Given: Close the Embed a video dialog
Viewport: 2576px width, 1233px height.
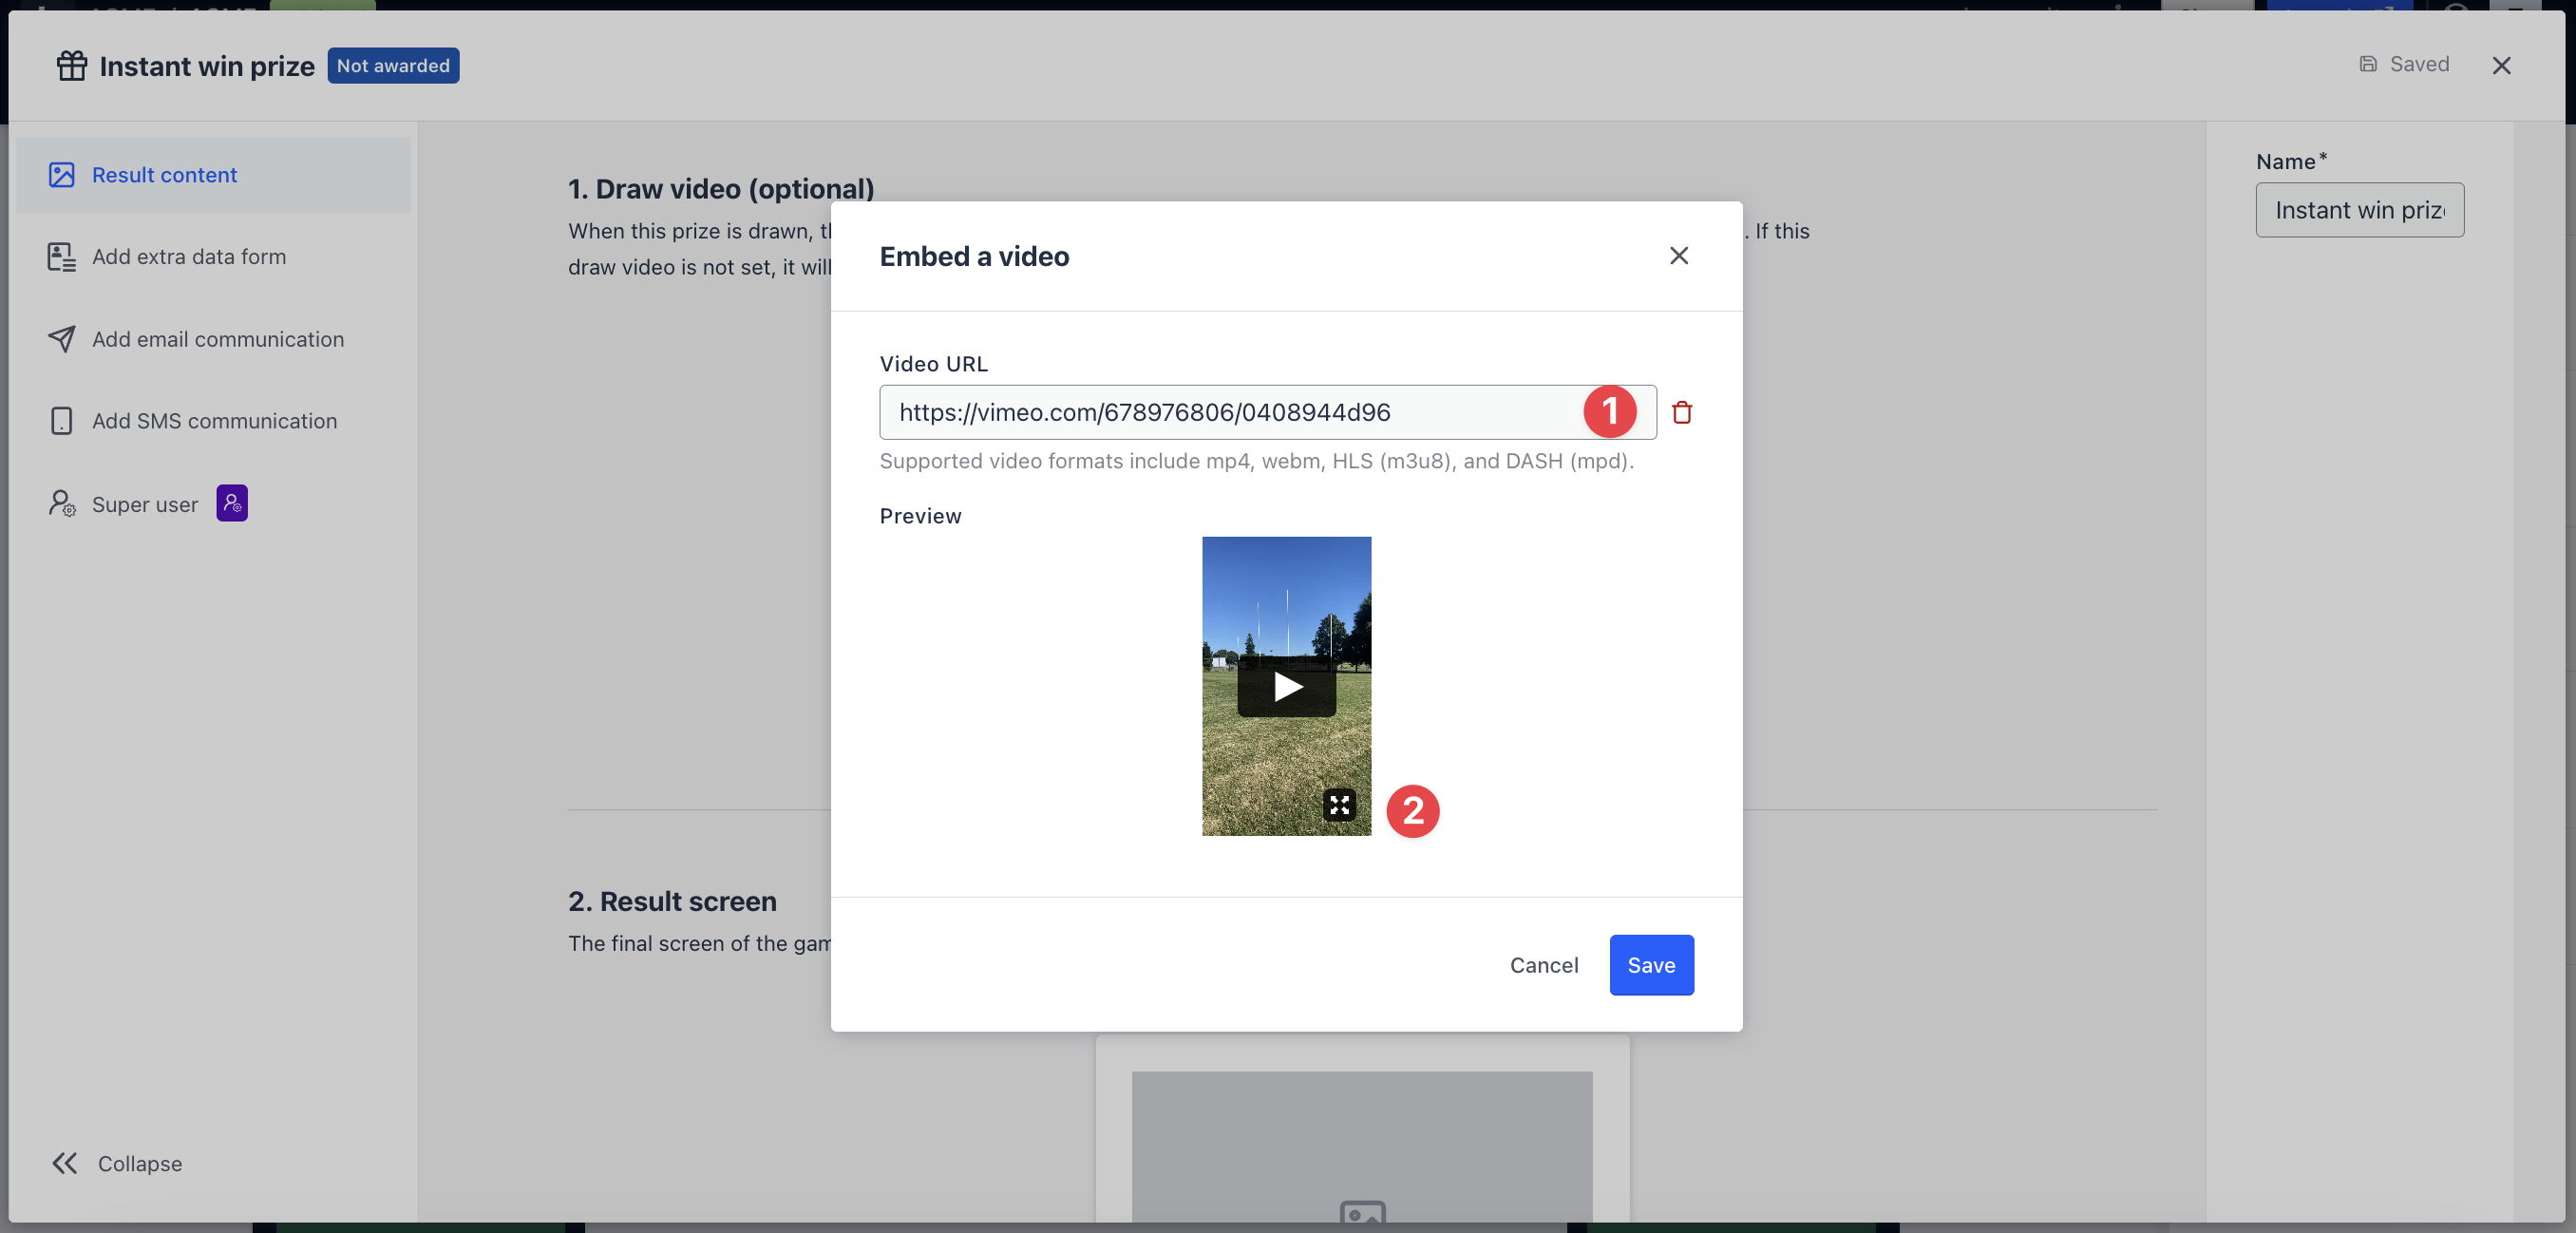Looking at the screenshot, I should pyautogui.click(x=1678, y=256).
